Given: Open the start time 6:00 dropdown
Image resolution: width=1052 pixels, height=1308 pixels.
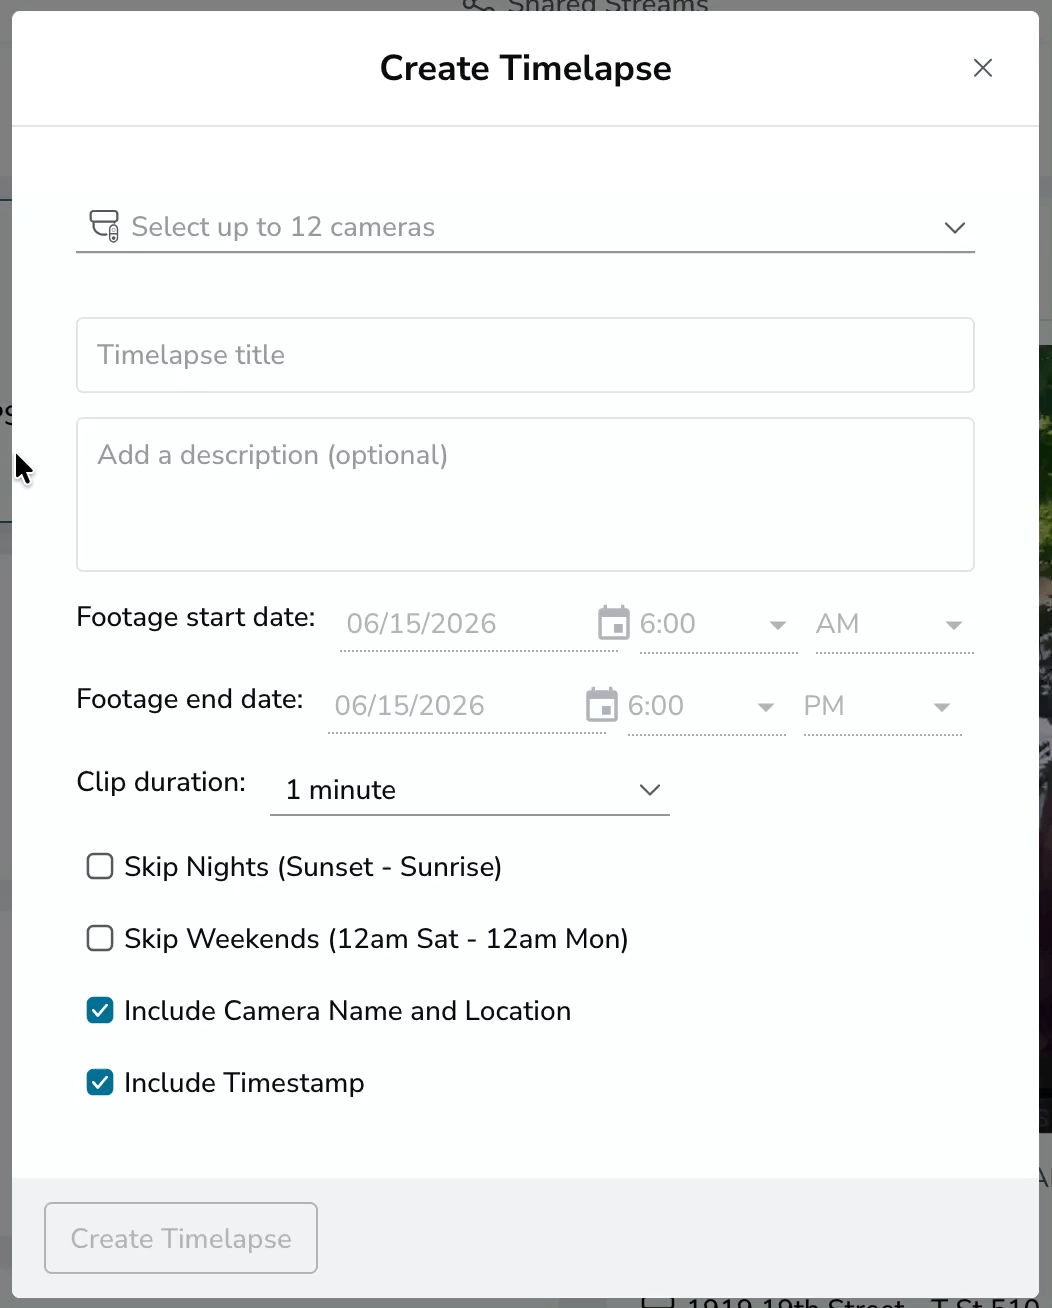Looking at the screenshot, I should pos(718,624).
